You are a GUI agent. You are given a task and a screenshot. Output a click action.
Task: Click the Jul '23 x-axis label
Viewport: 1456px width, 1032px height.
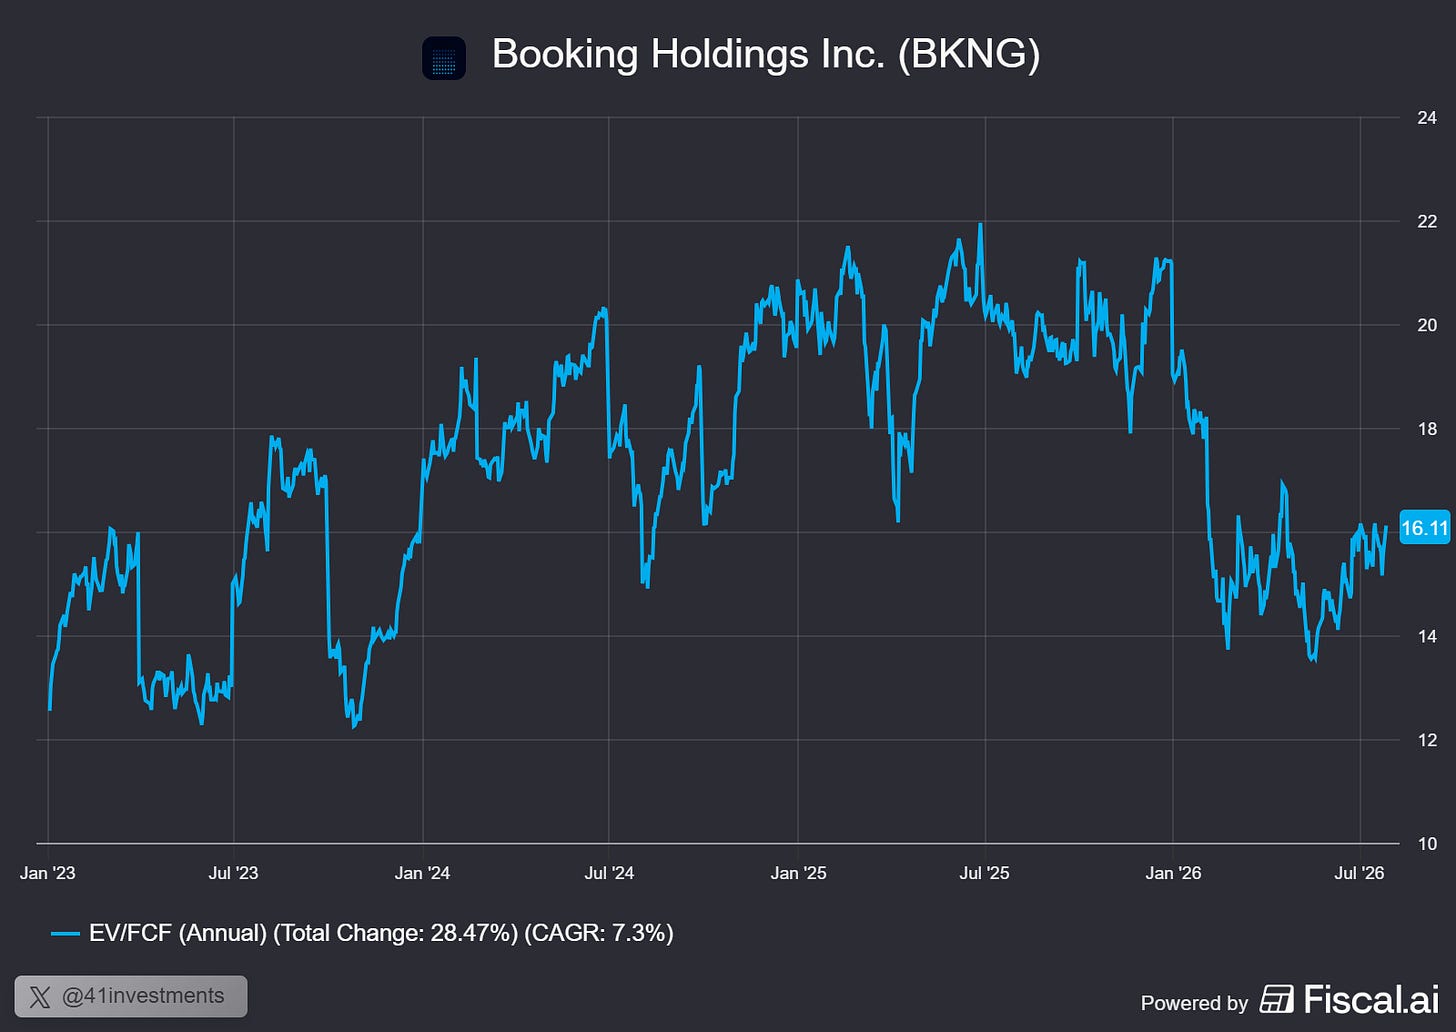pyautogui.click(x=233, y=873)
